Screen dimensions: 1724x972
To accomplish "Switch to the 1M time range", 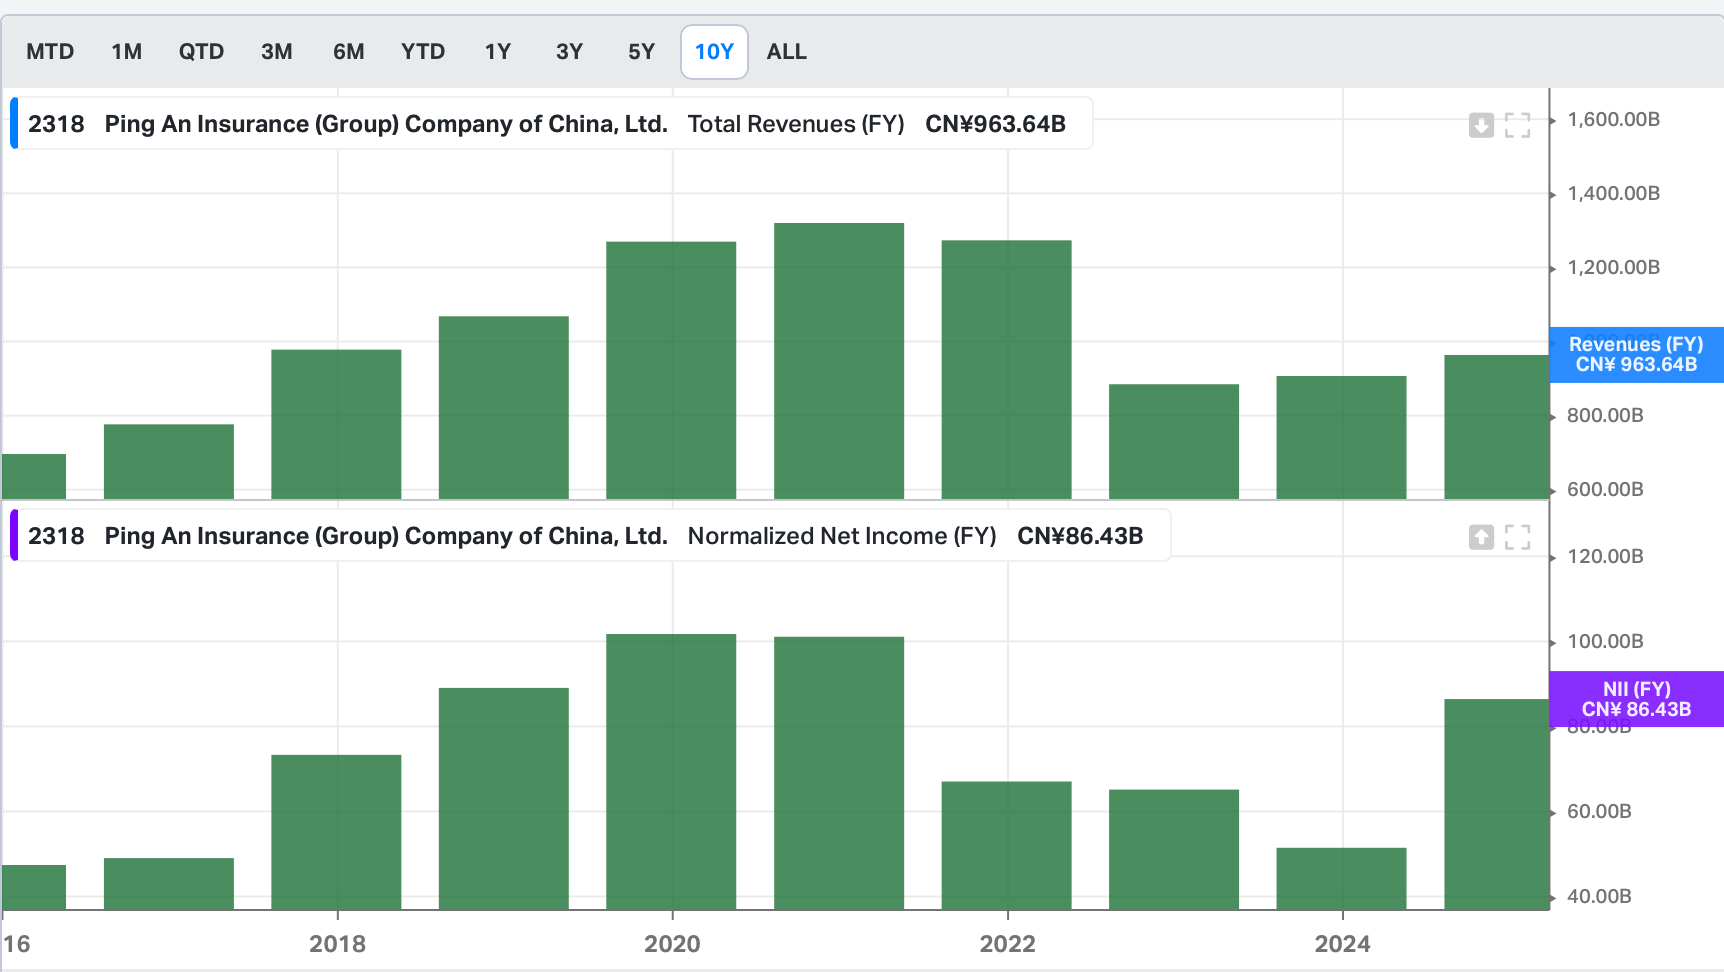I will click(x=127, y=51).
